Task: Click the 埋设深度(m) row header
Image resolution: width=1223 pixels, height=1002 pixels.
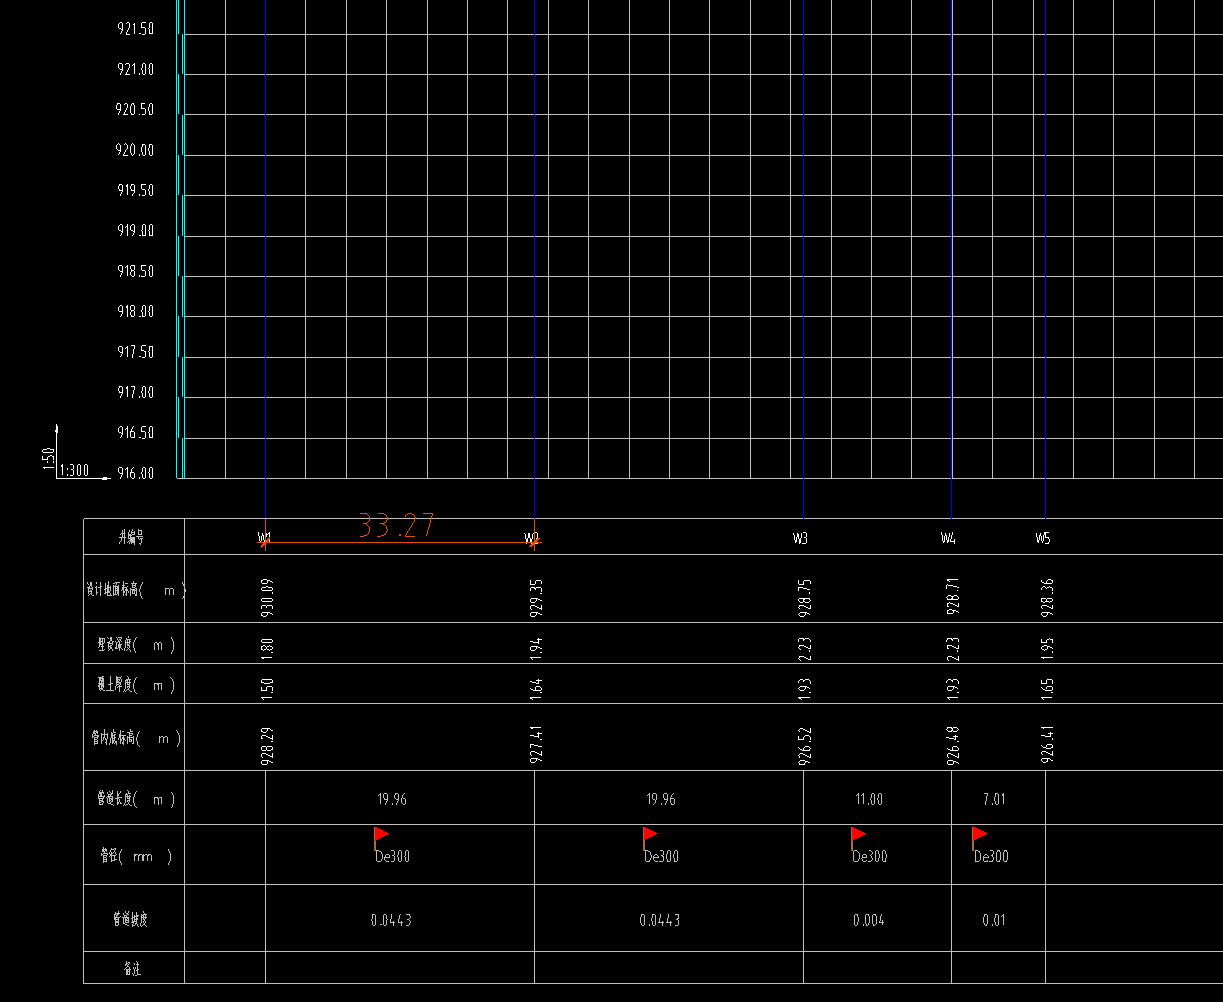Action: tap(135, 645)
